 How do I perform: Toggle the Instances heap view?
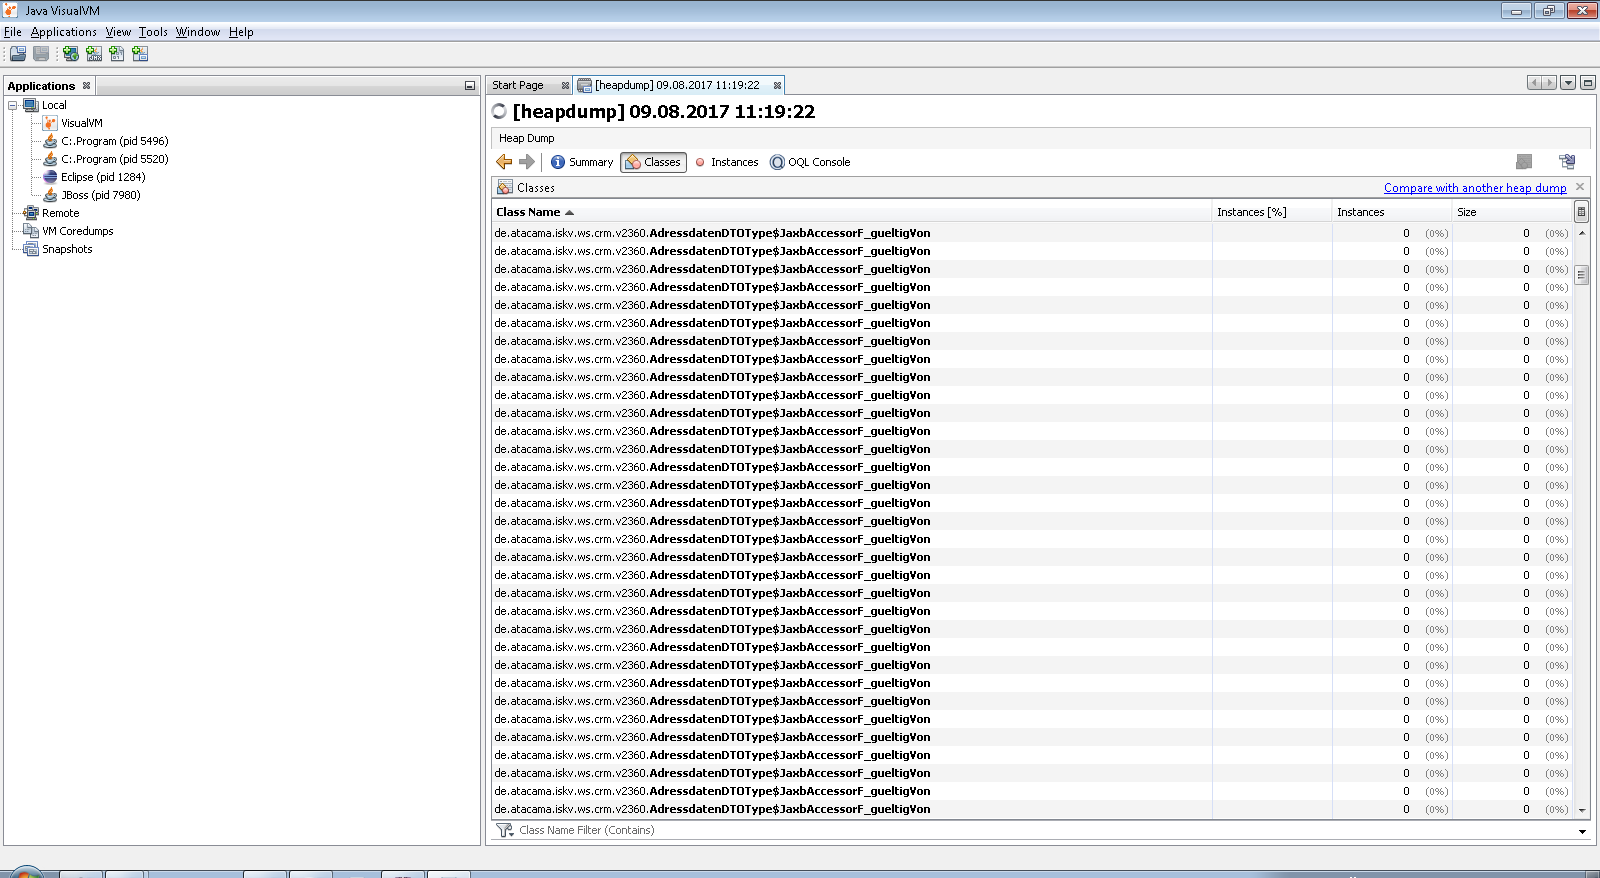726,162
